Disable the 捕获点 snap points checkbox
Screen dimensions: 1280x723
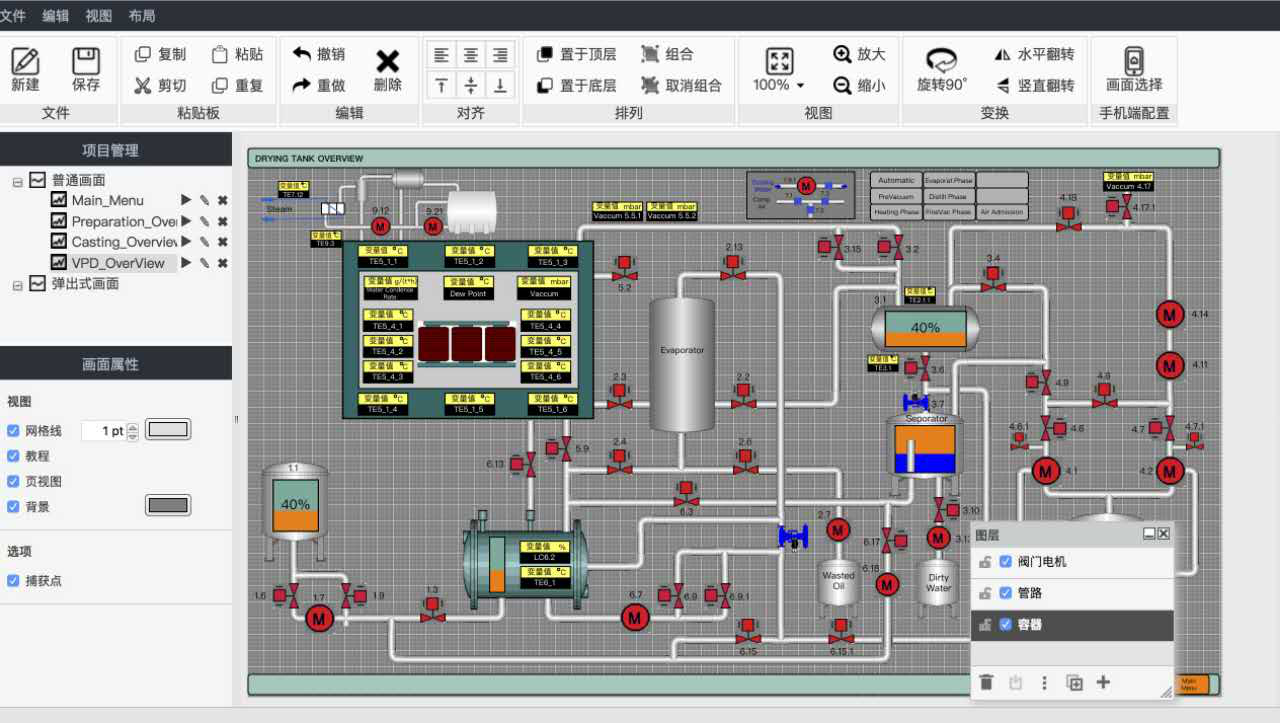(x=14, y=581)
